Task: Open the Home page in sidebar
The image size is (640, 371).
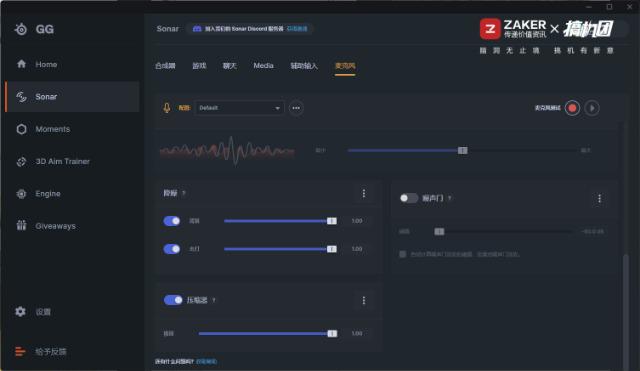Action: tap(37, 64)
